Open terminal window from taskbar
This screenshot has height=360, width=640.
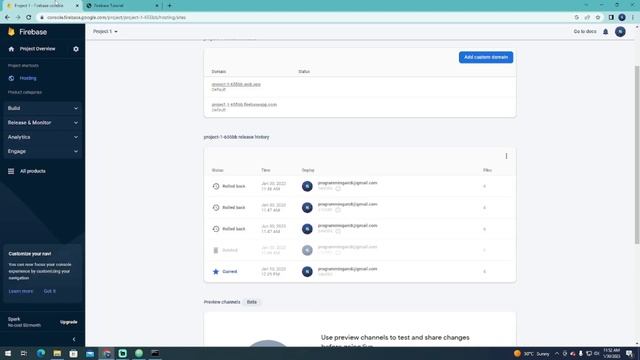click(155, 353)
